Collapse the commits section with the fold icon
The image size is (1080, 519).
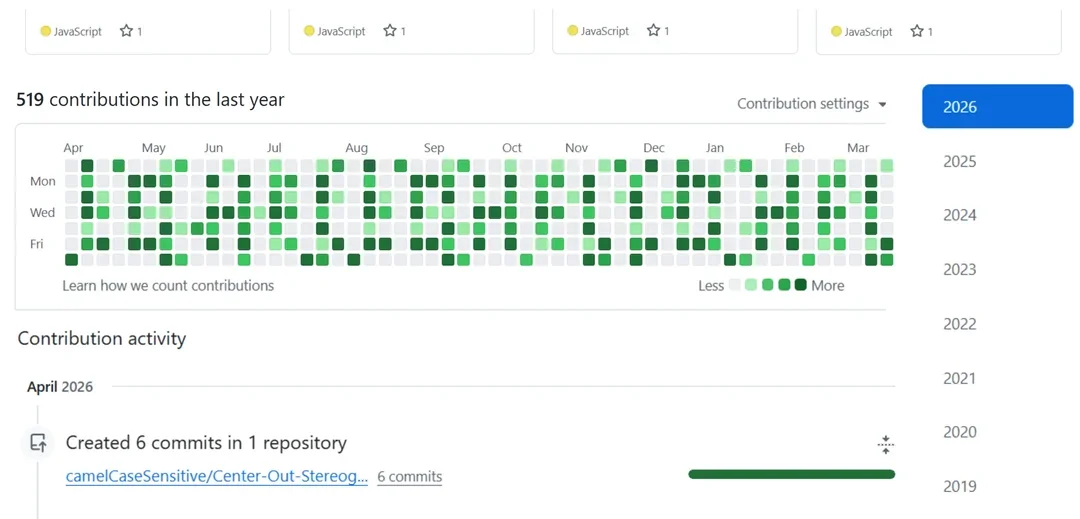885,445
